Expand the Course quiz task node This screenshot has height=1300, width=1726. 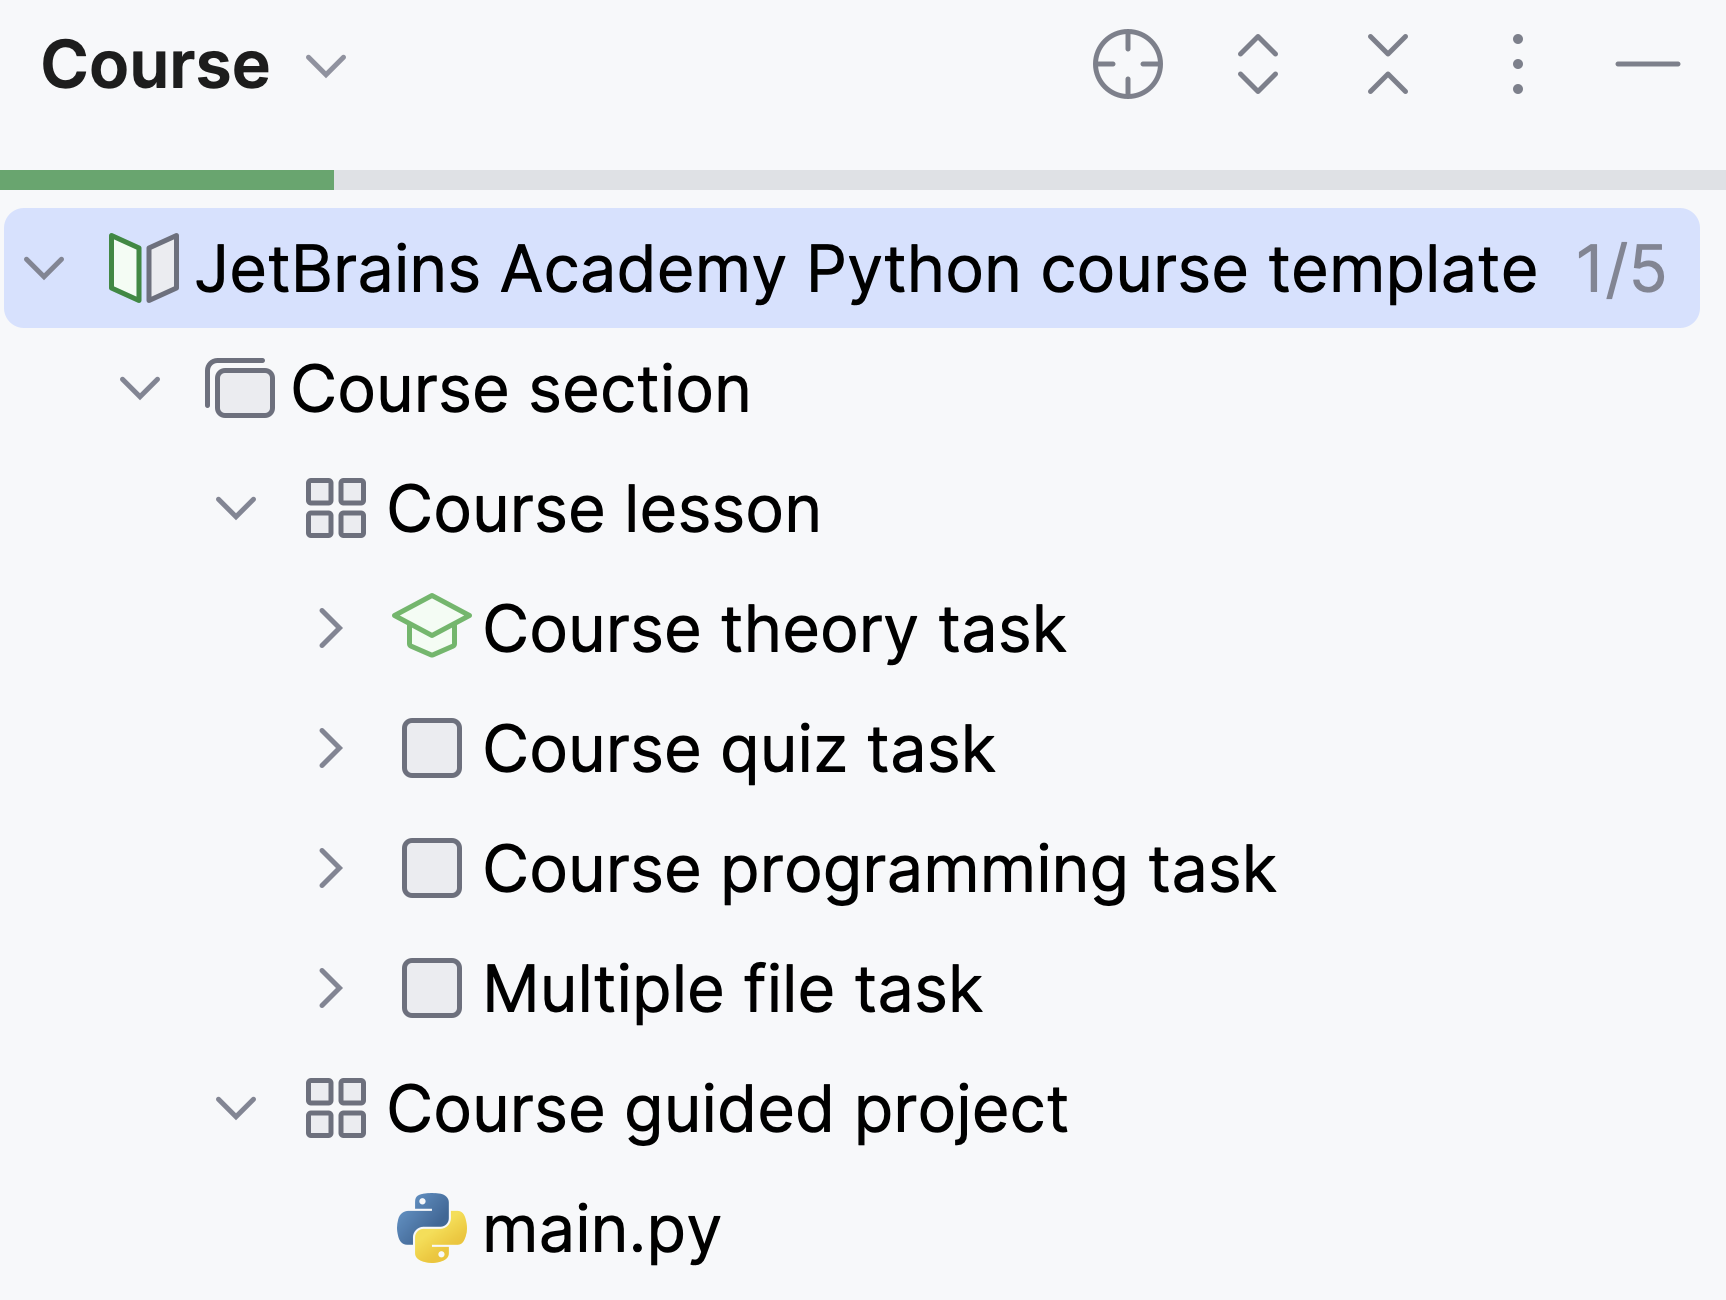pos(330,748)
